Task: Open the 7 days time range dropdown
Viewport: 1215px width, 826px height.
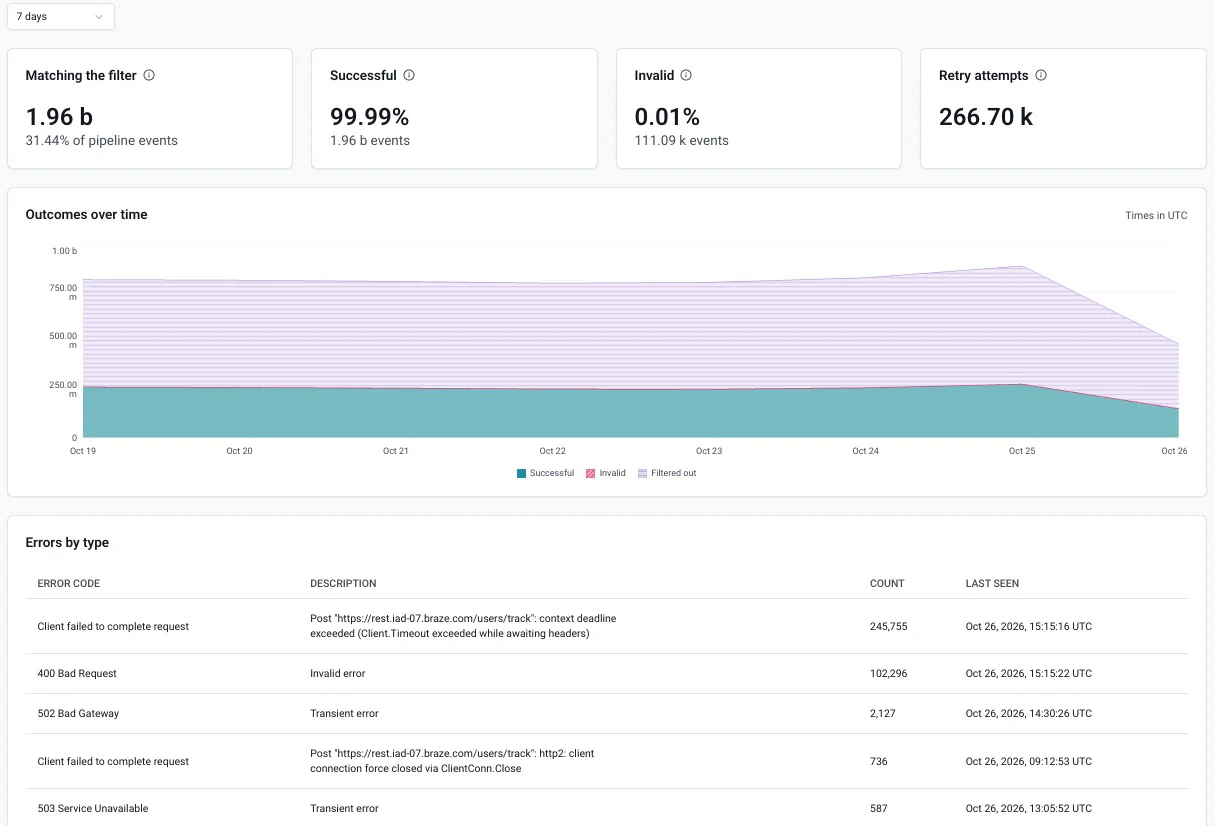Action: pos(61,16)
